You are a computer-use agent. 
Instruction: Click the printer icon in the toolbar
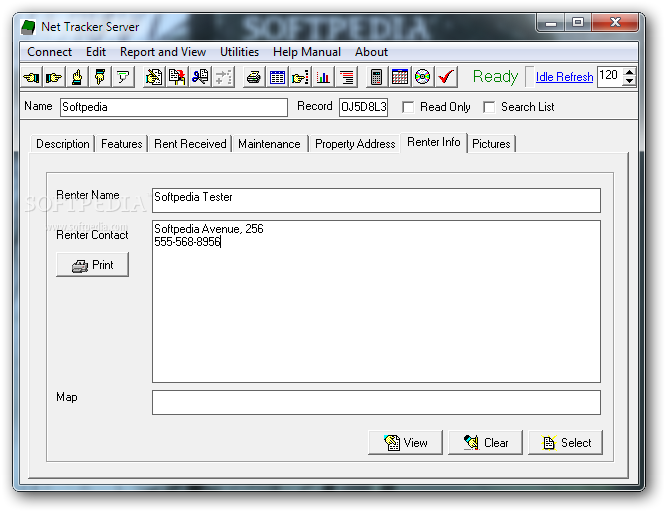[254, 77]
